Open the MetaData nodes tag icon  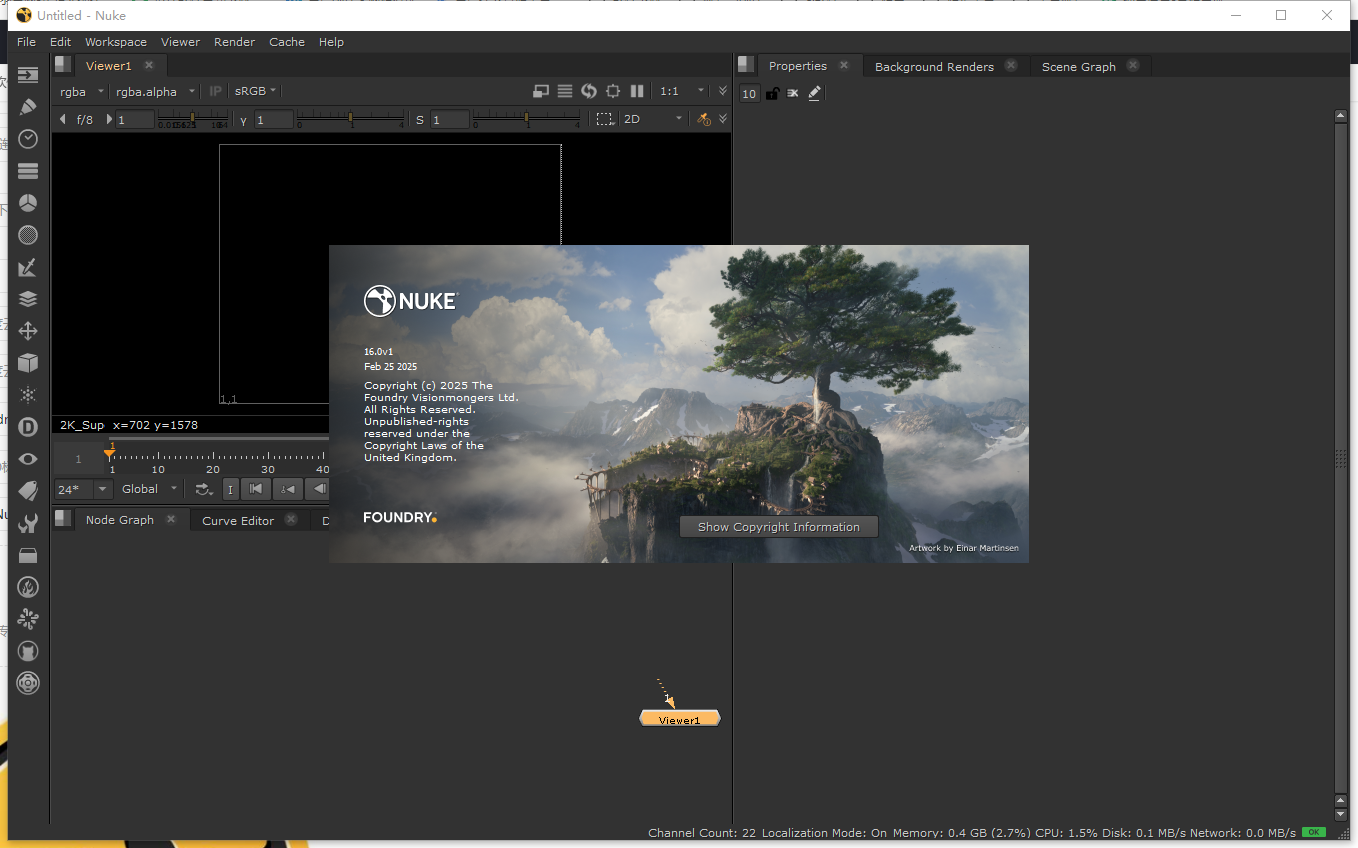point(28,491)
